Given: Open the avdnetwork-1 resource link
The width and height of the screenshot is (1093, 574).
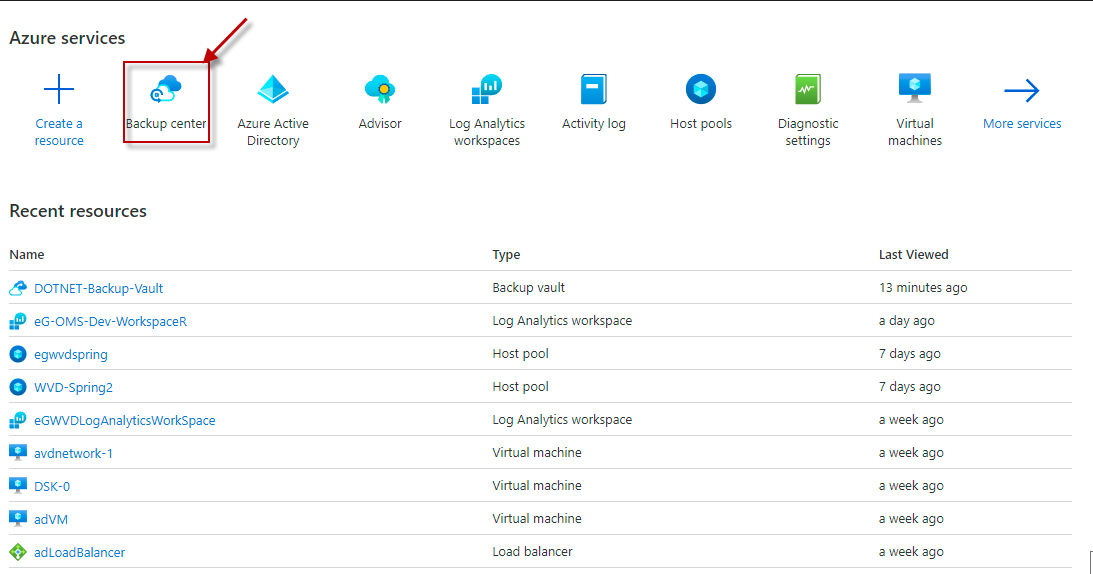Looking at the screenshot, I should coord(73,453).
